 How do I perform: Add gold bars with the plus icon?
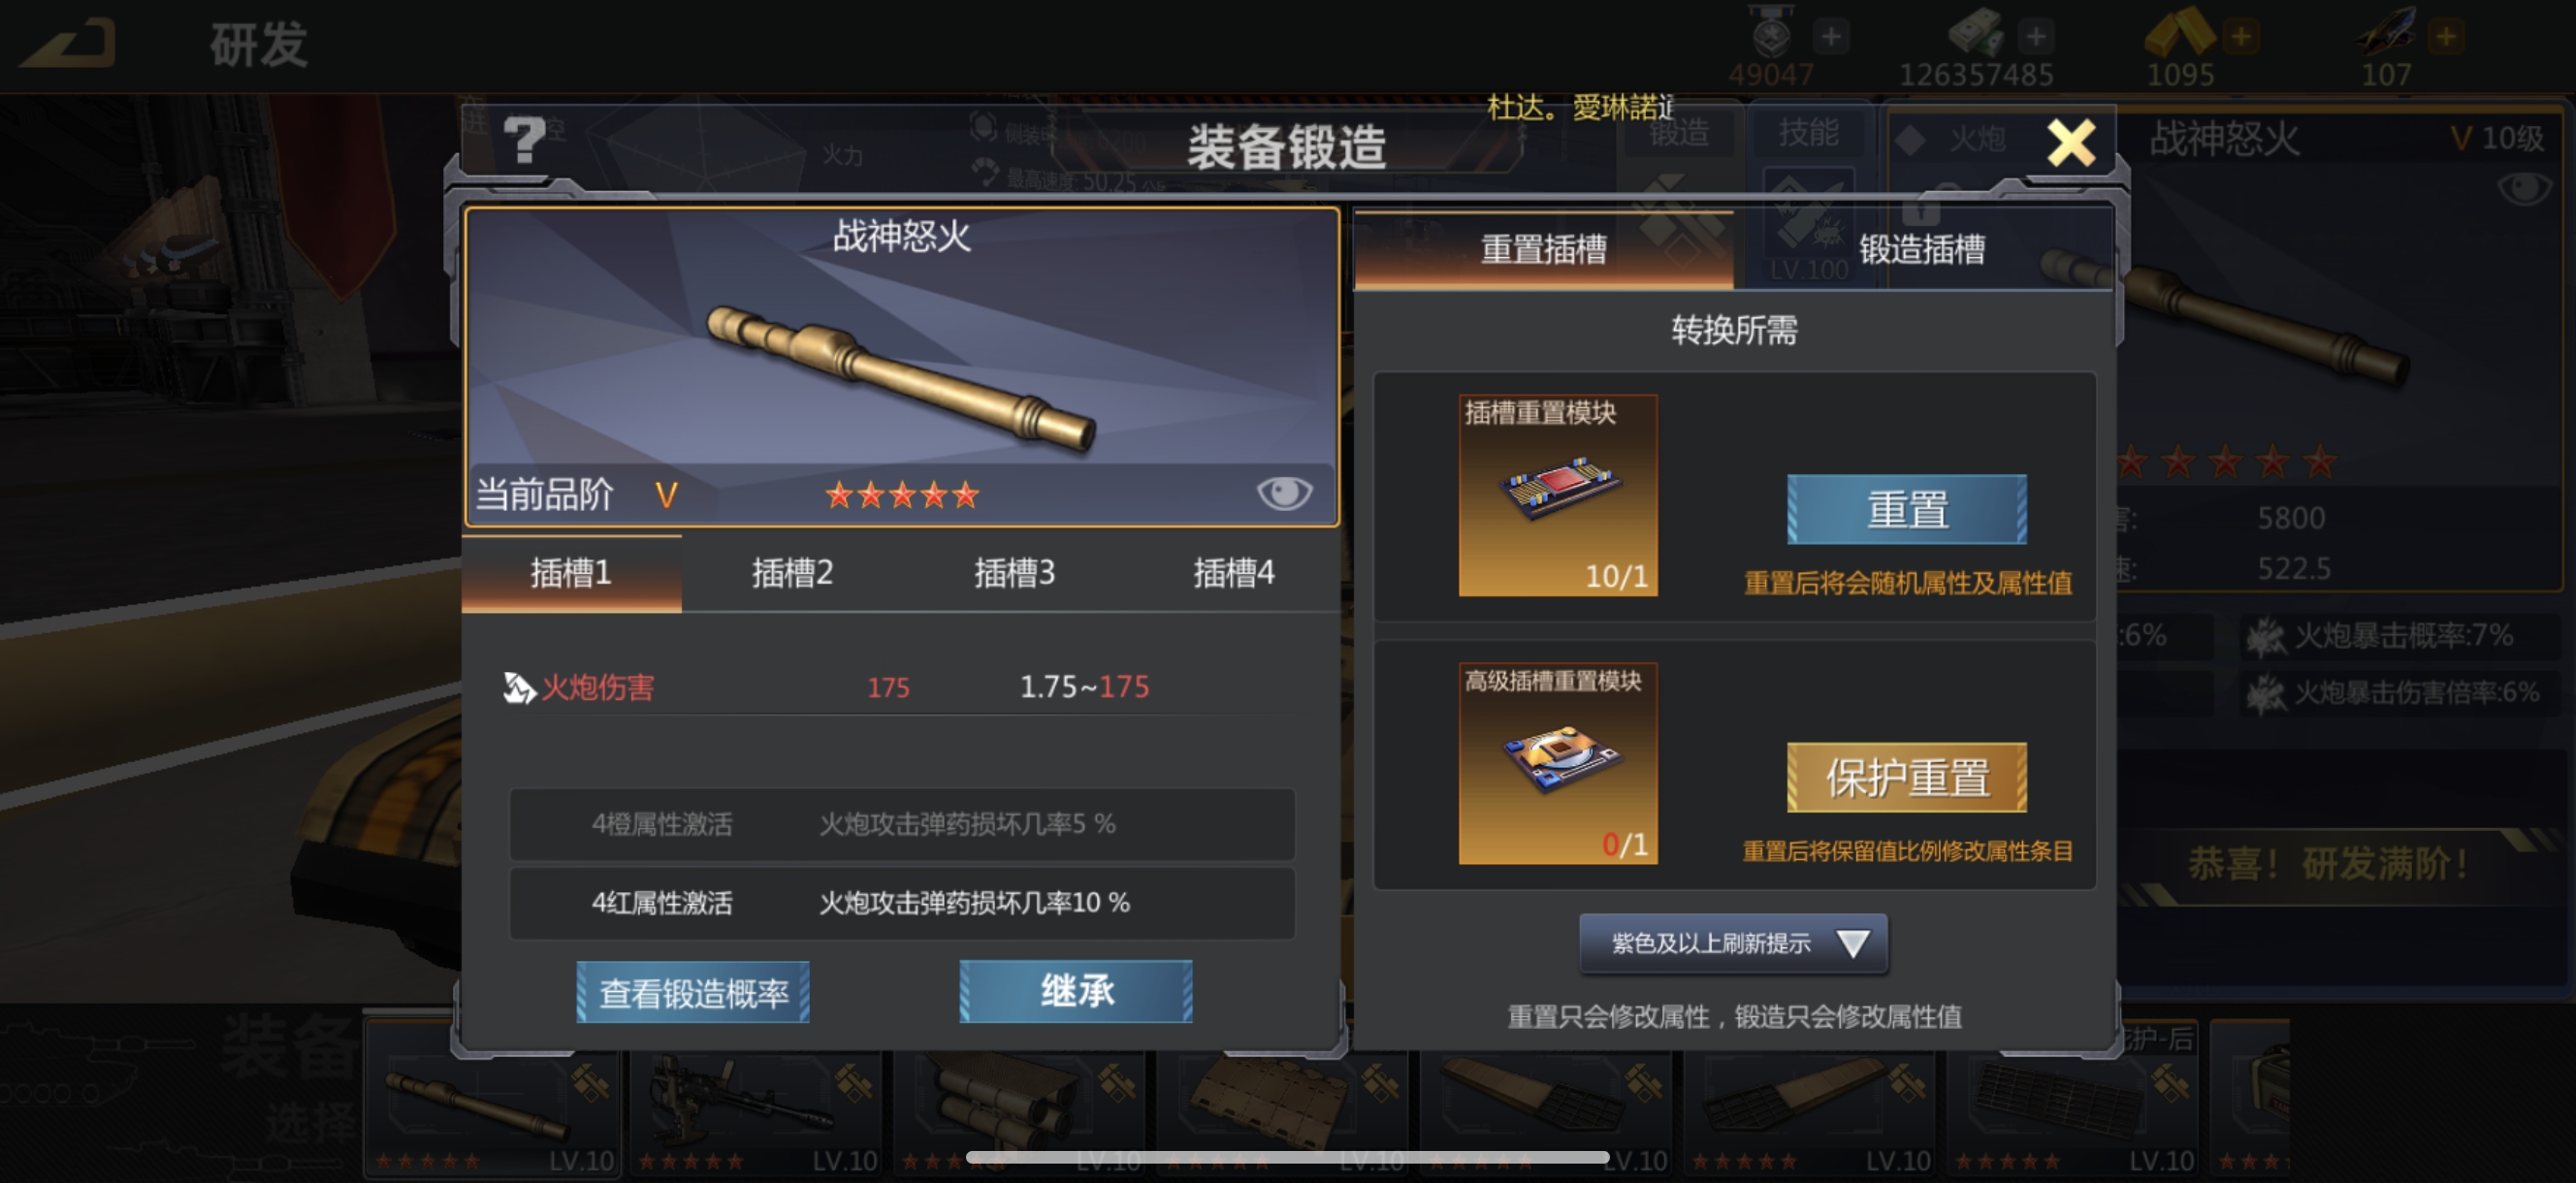pos(2241,38)
